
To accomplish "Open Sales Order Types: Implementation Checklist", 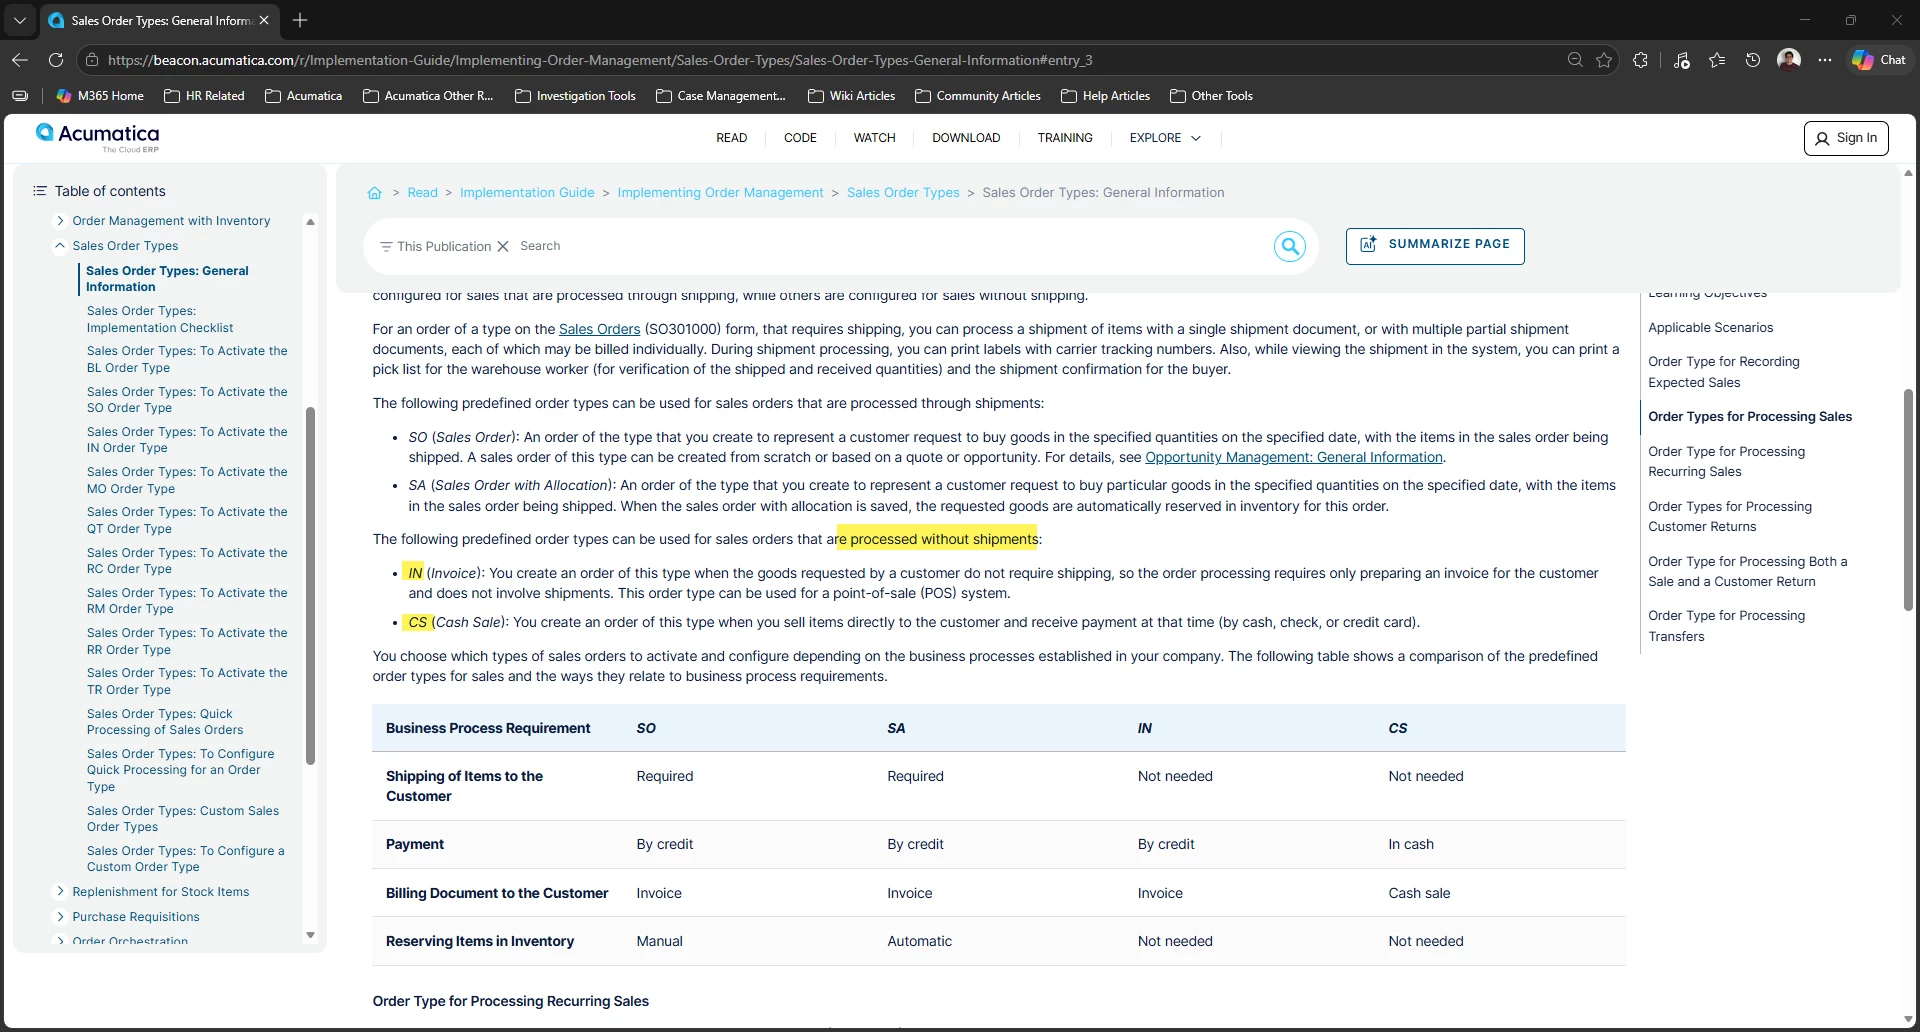I will point(160,319).
